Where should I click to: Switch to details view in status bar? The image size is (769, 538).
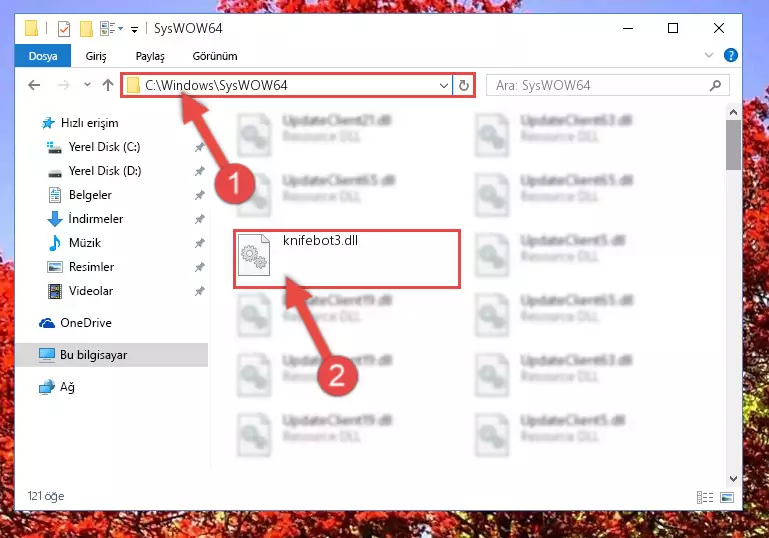click(x=705, y=497)
